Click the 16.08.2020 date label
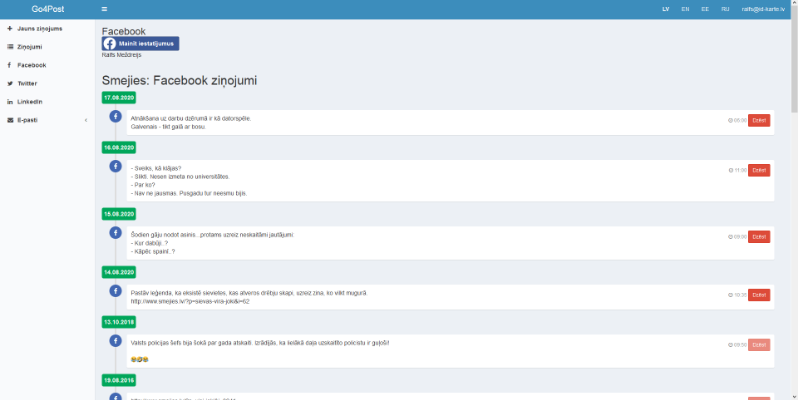This screenshot has width=798, height=400. coord(119,148)
